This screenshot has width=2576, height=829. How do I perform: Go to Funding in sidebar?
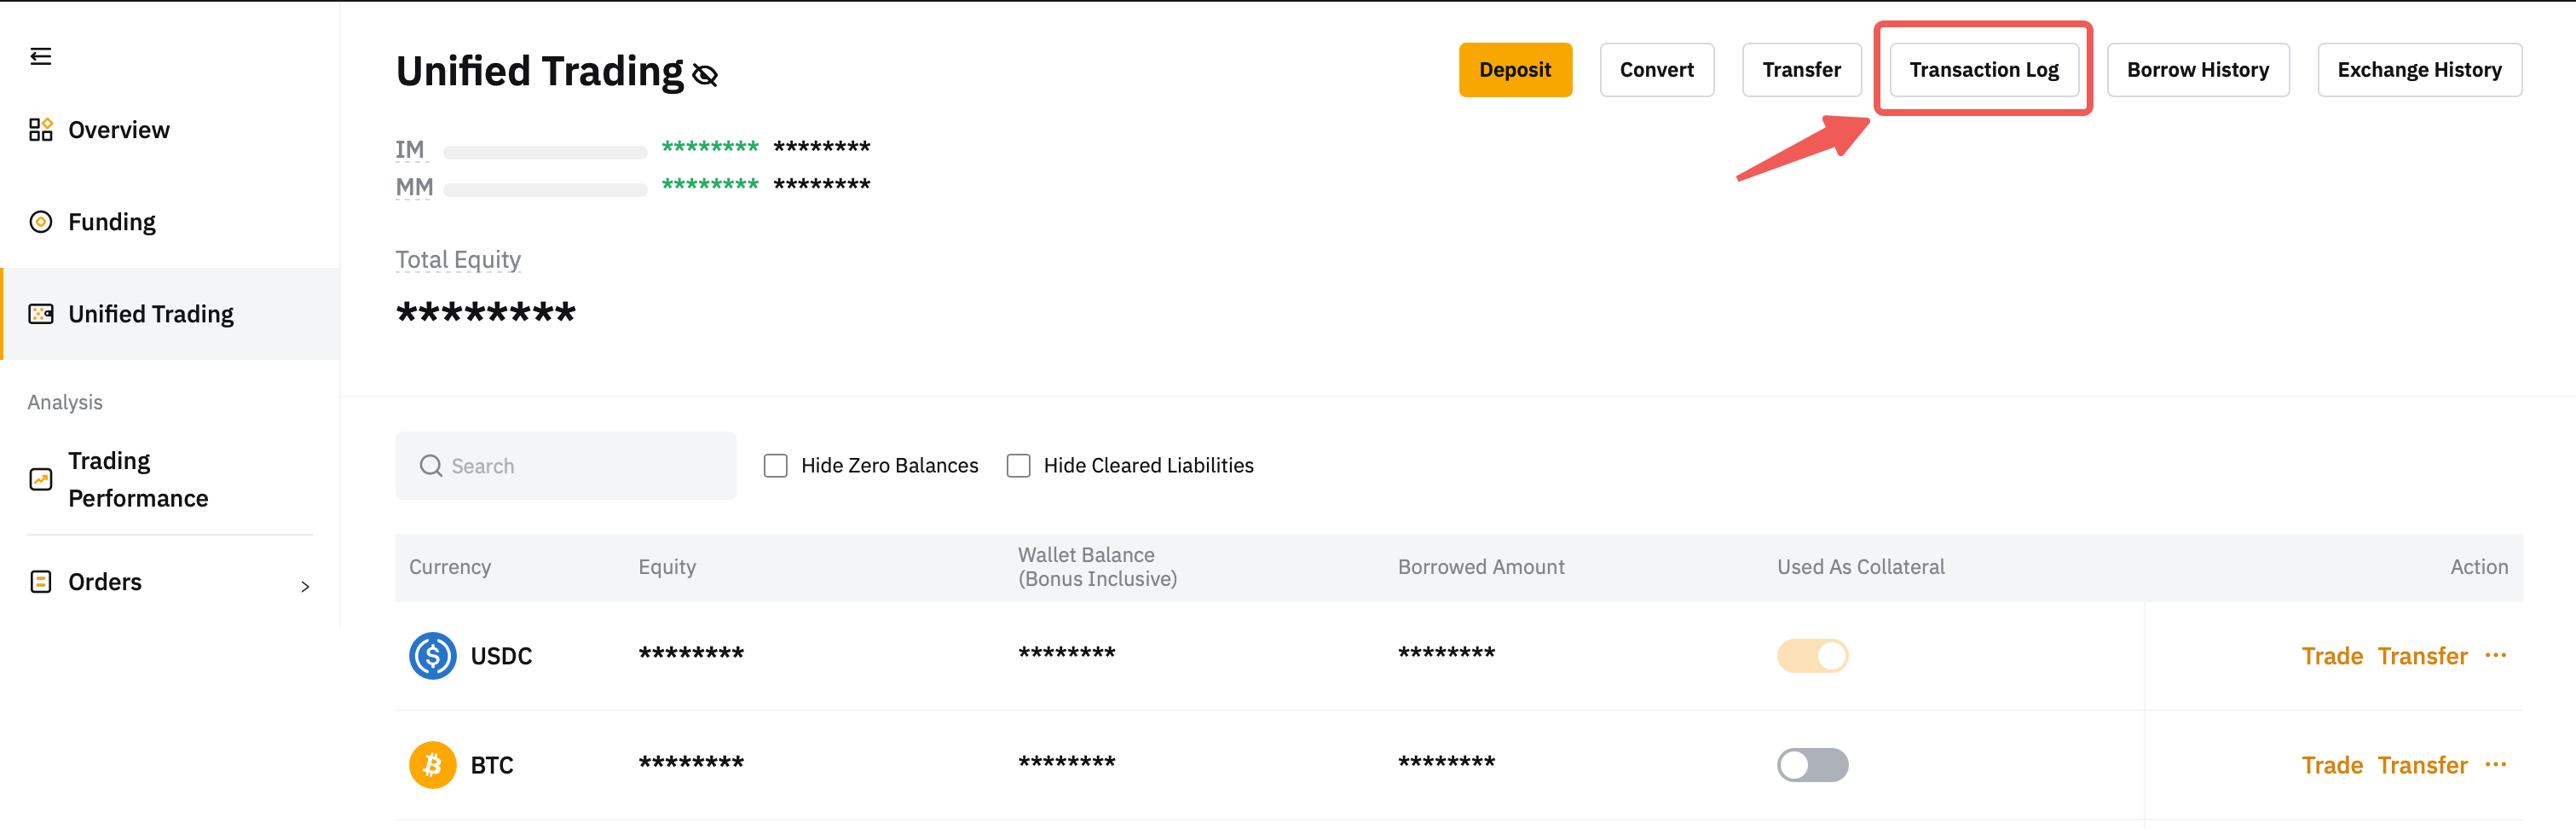point(111,222)
